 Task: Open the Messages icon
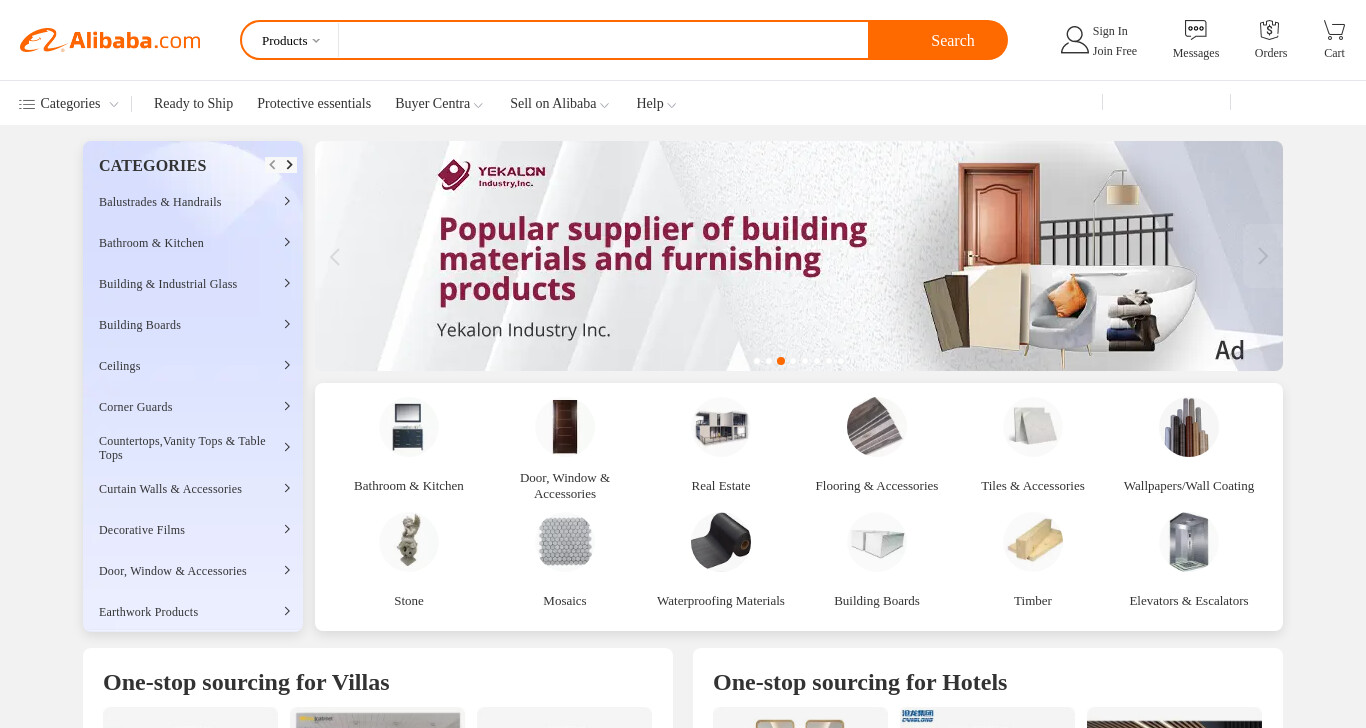[1195, 30]
